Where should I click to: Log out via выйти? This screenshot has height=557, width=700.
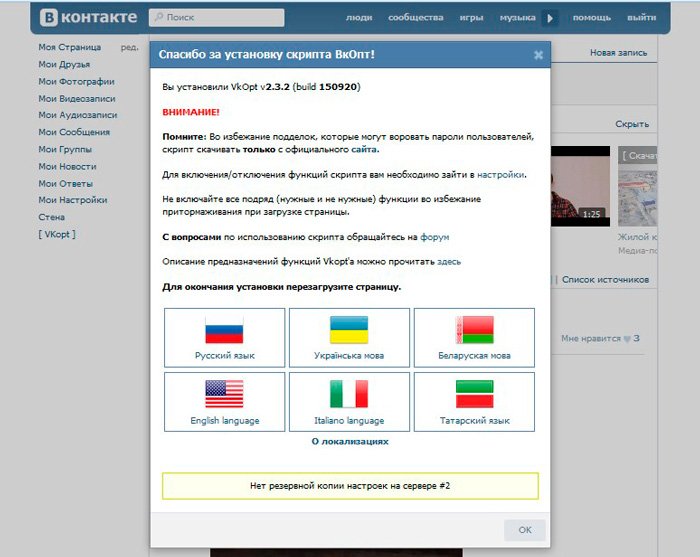coord(642,17)
